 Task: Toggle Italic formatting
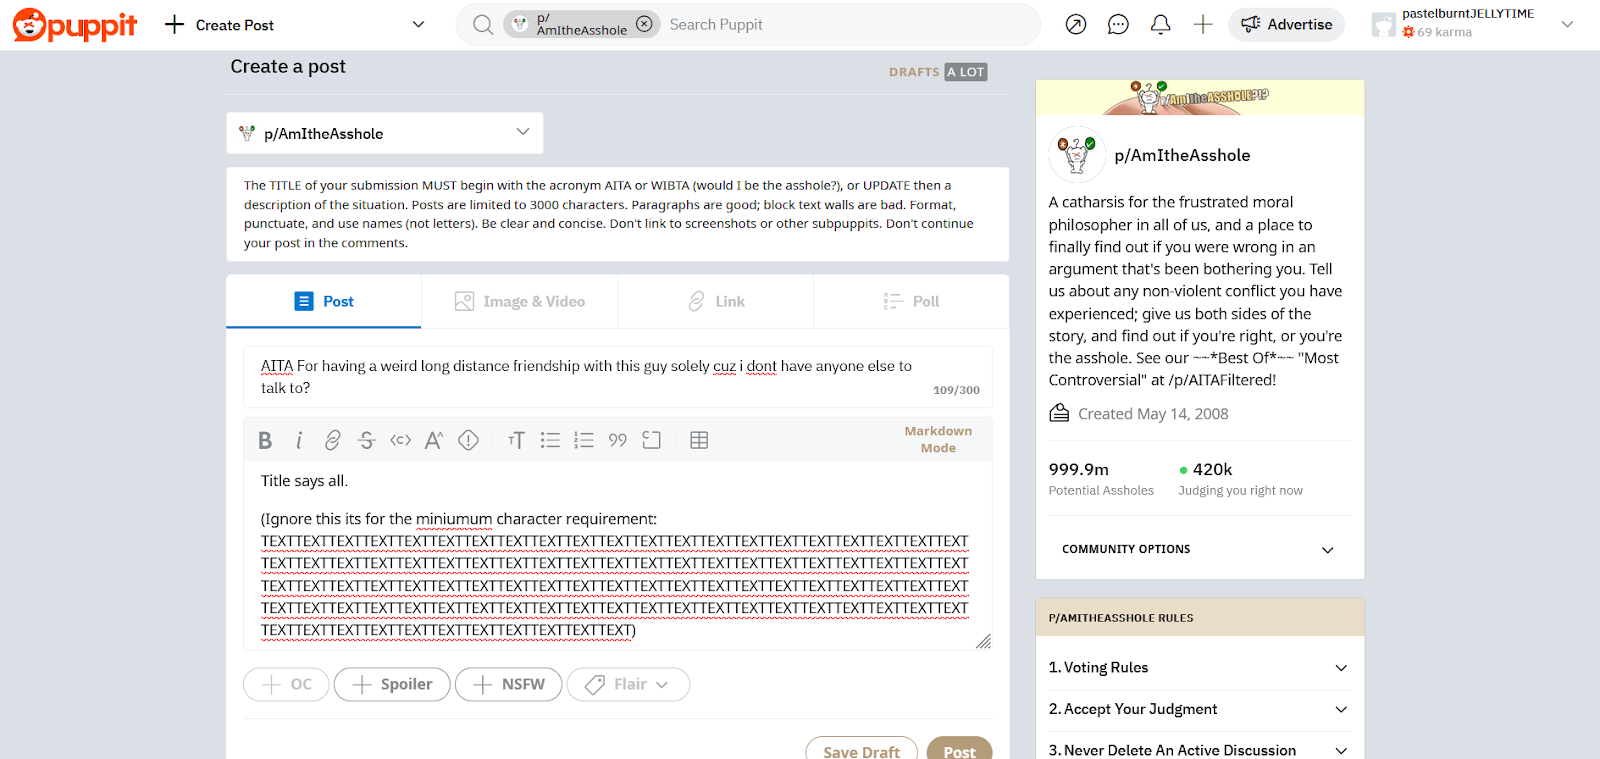(x=299, y=440)
